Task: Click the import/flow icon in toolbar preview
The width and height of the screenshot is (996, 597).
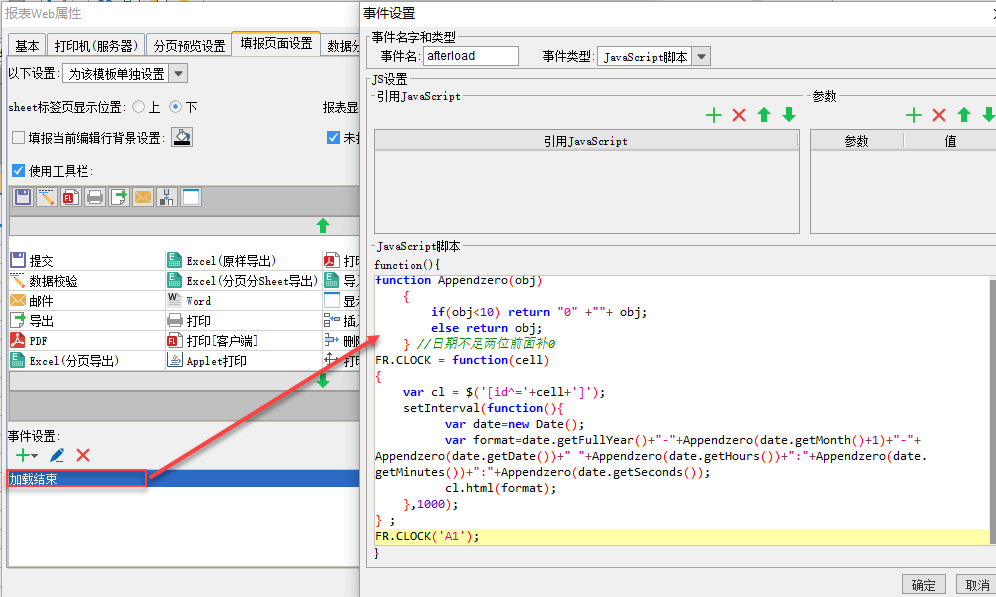Action: pos(167,197)
